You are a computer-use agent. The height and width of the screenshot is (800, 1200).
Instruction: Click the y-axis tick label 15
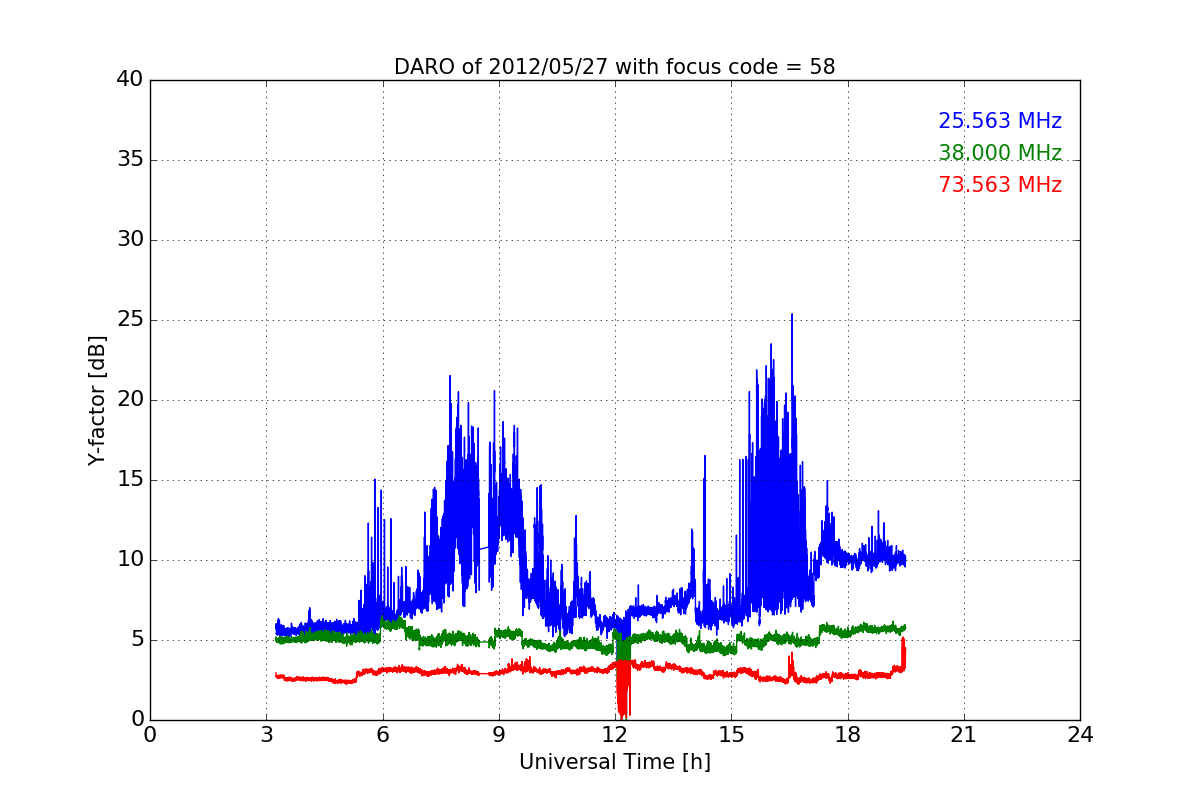tap(130, 480)
